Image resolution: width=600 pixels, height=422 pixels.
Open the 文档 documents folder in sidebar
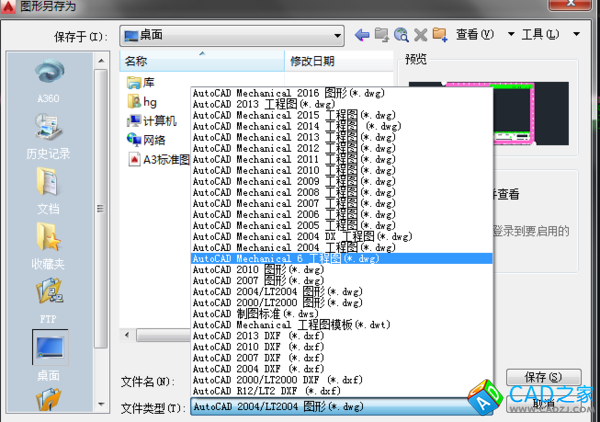[x=49, y=191]
